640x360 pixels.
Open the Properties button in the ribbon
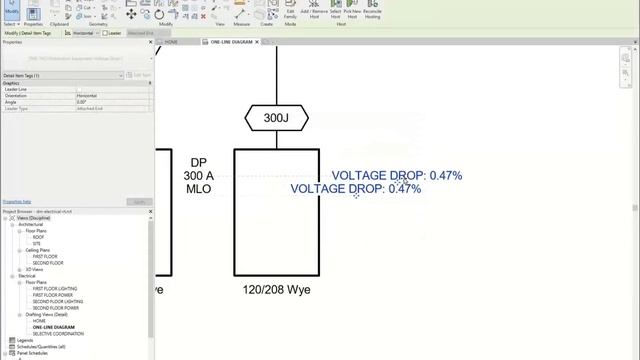pos(33,14)
